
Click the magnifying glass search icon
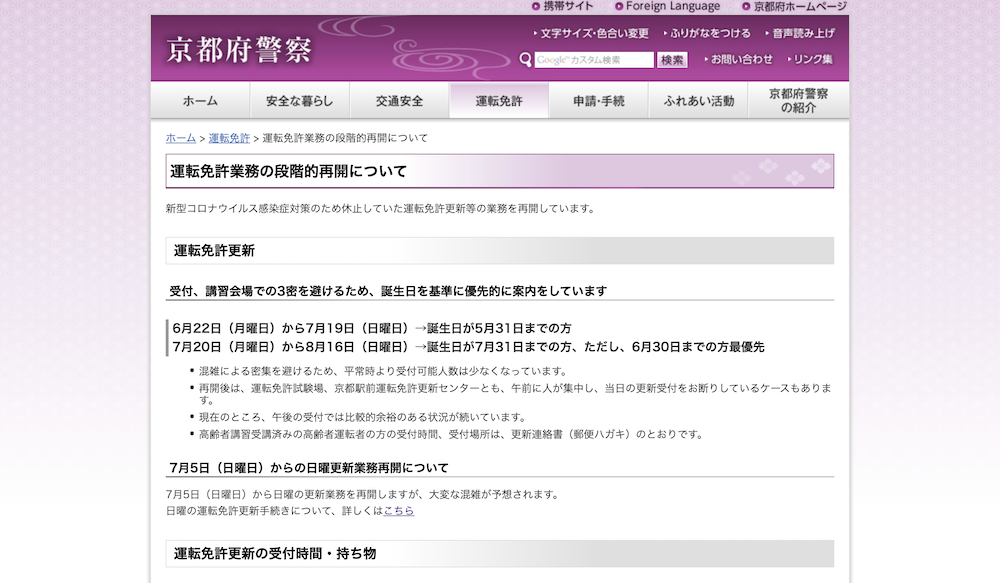(526, 60)
